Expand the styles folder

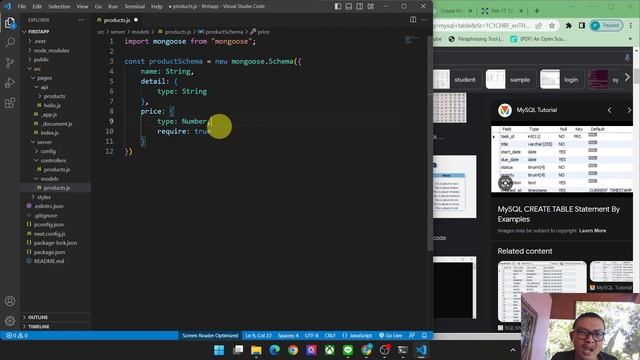click(56, 197)
